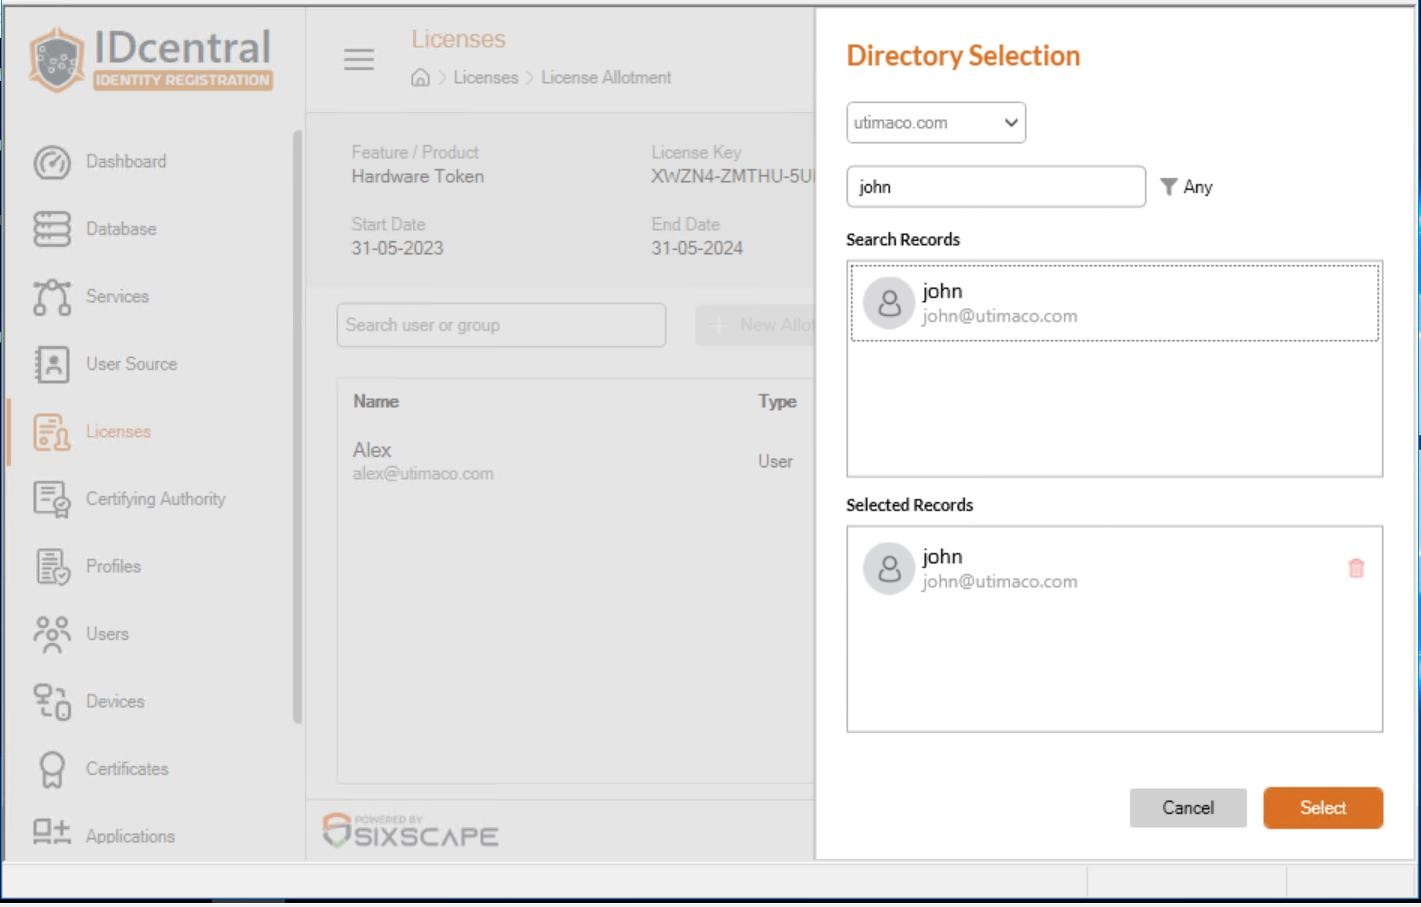Click the Applications icon in sidebar
The width and height of the screenshot is (1421, 907).
coord(52,832)
